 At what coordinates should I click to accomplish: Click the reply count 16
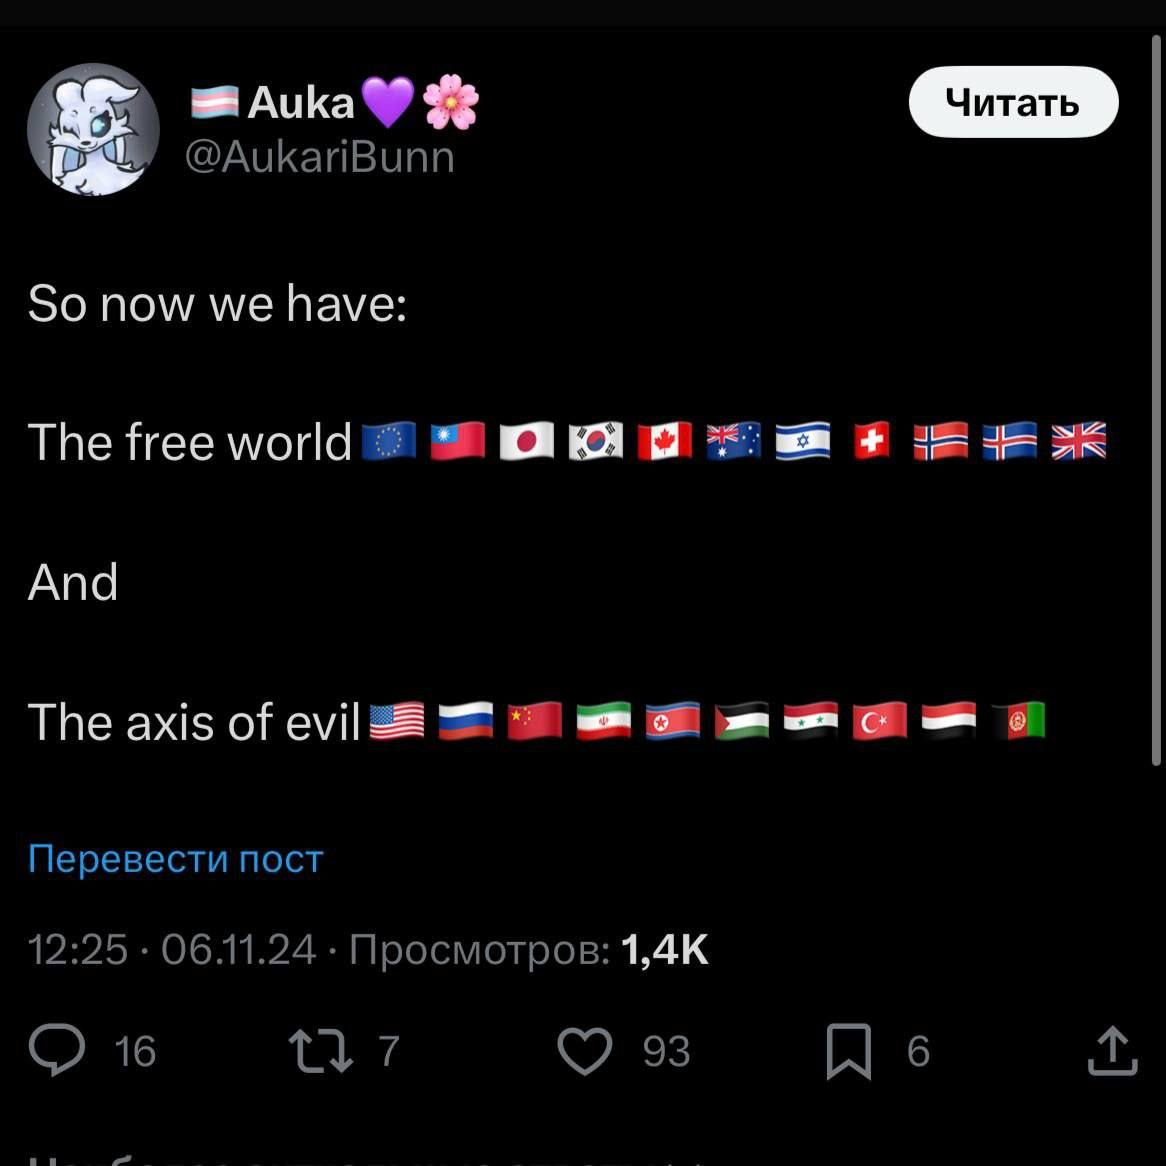coord(135,1051)
